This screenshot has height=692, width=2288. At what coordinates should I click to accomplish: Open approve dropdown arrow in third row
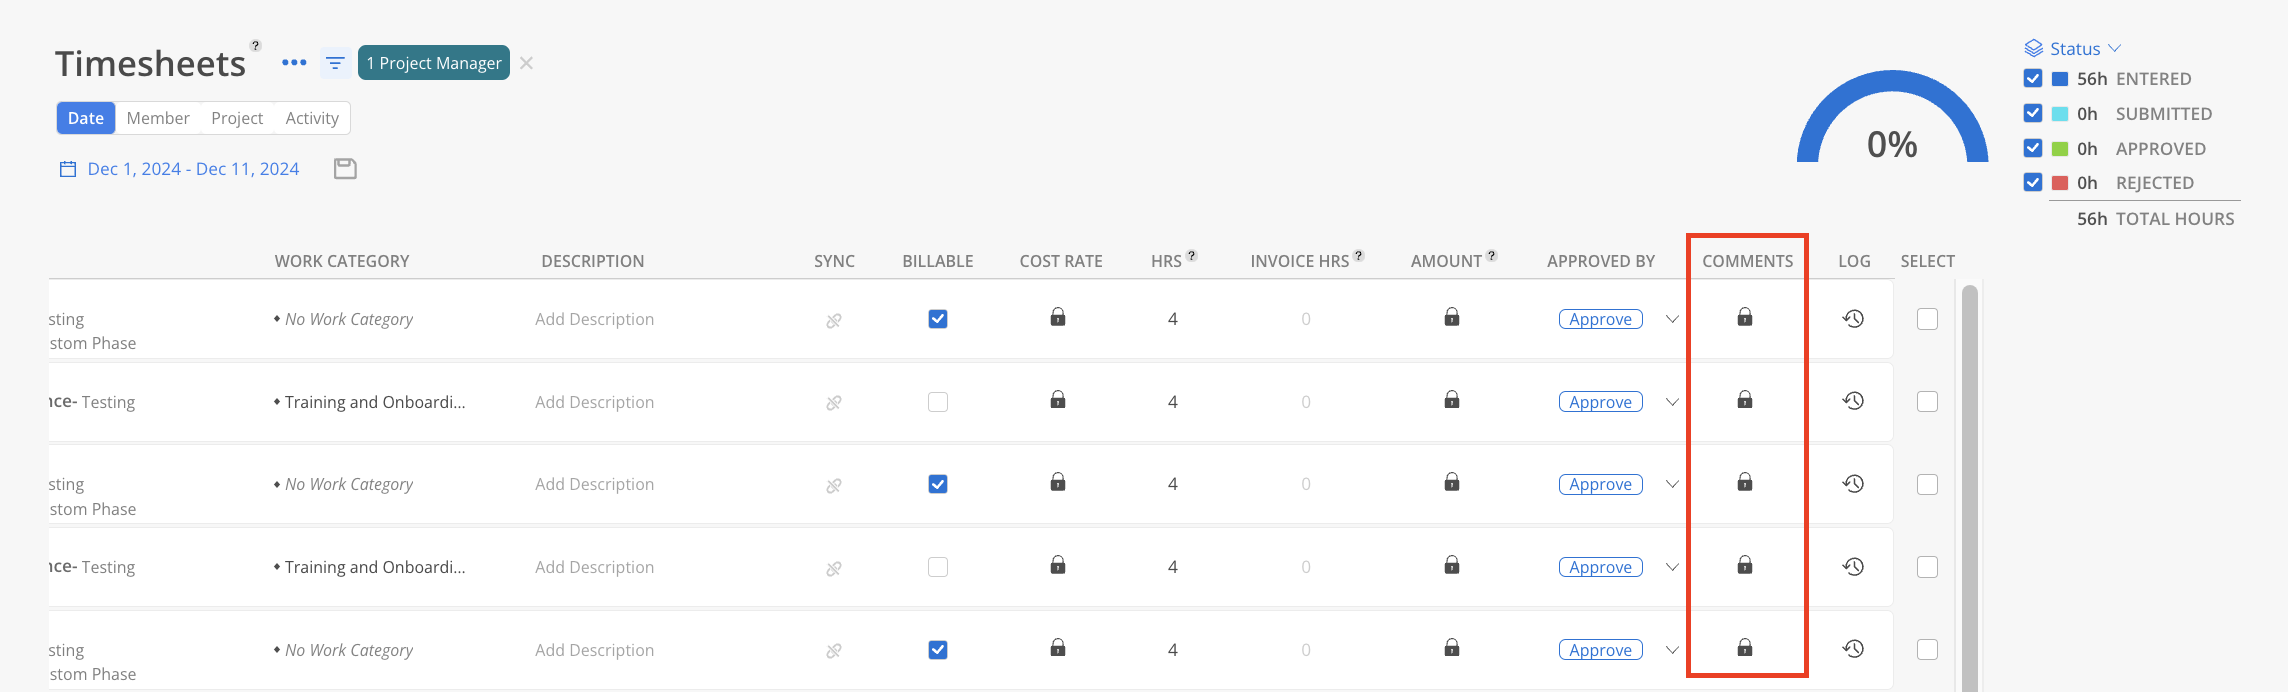tap(1672, 484)
